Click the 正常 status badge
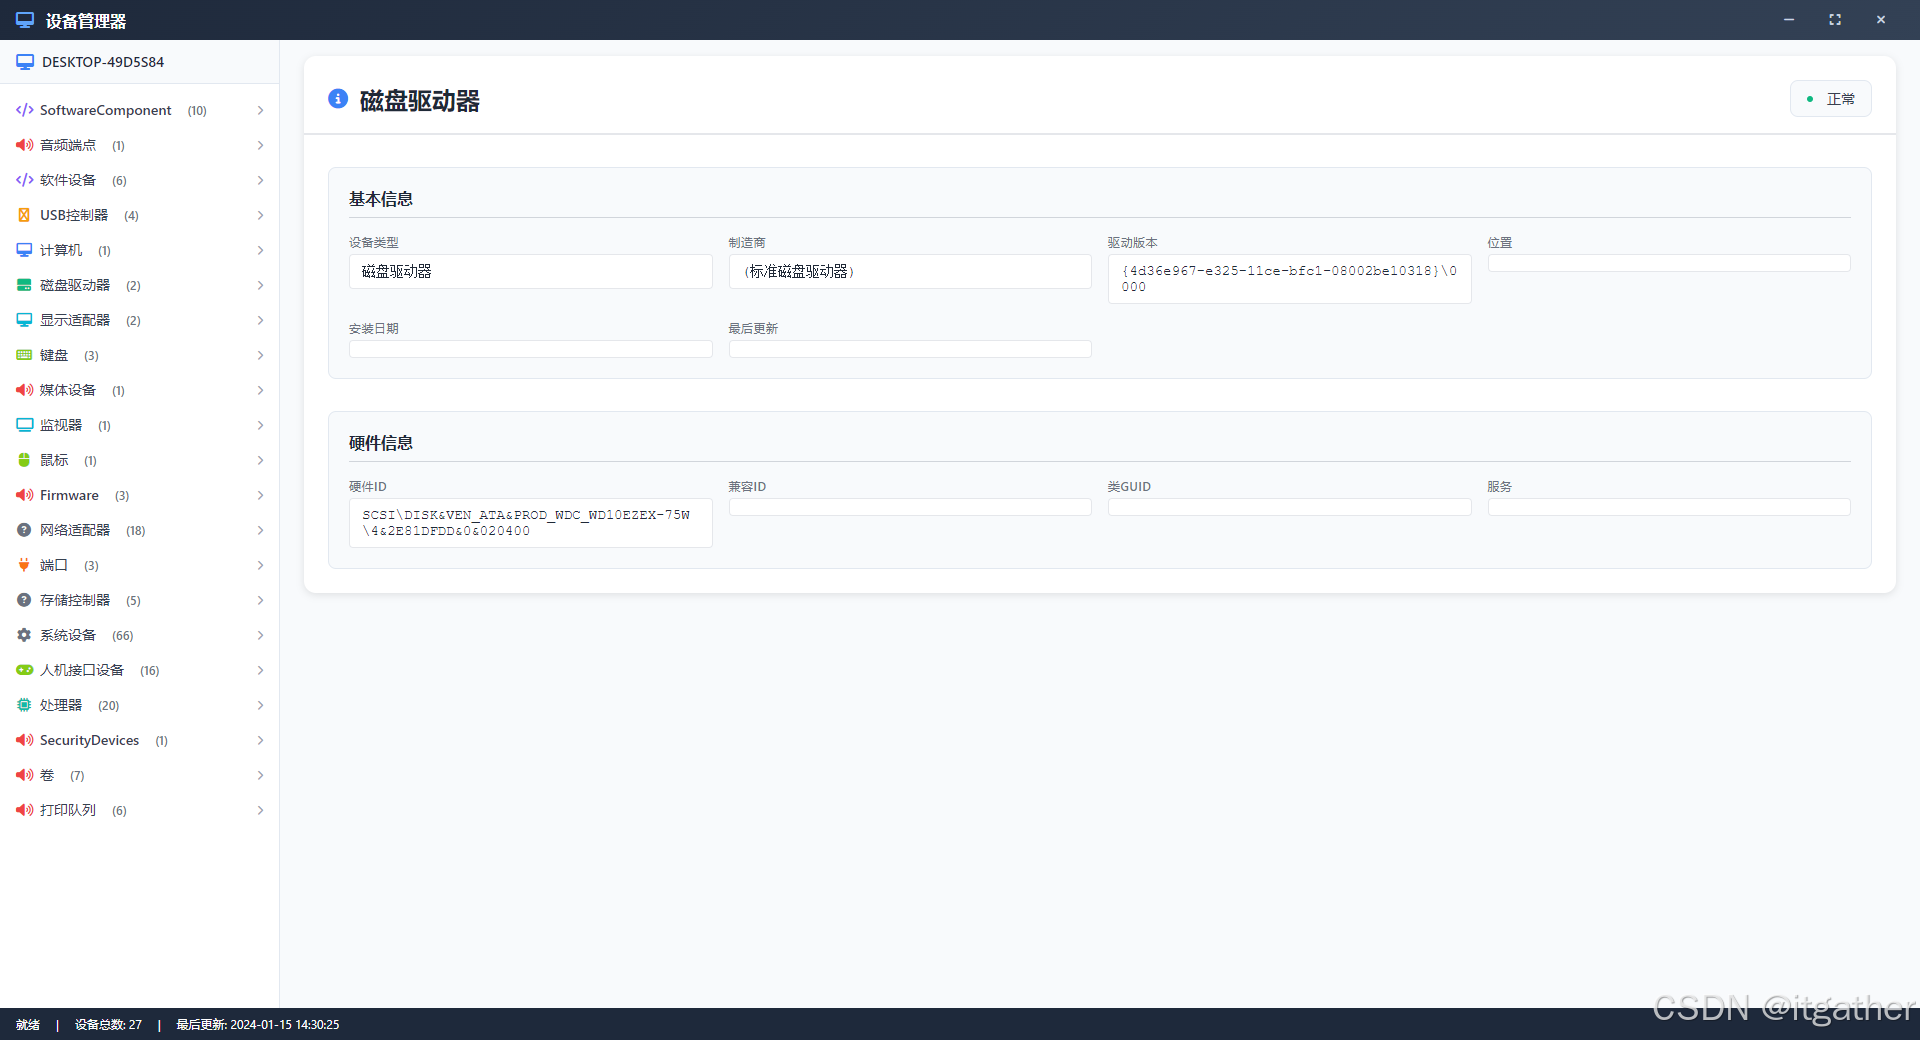Viewport: 1920px width, 1040px height. tap(1830, 99)
